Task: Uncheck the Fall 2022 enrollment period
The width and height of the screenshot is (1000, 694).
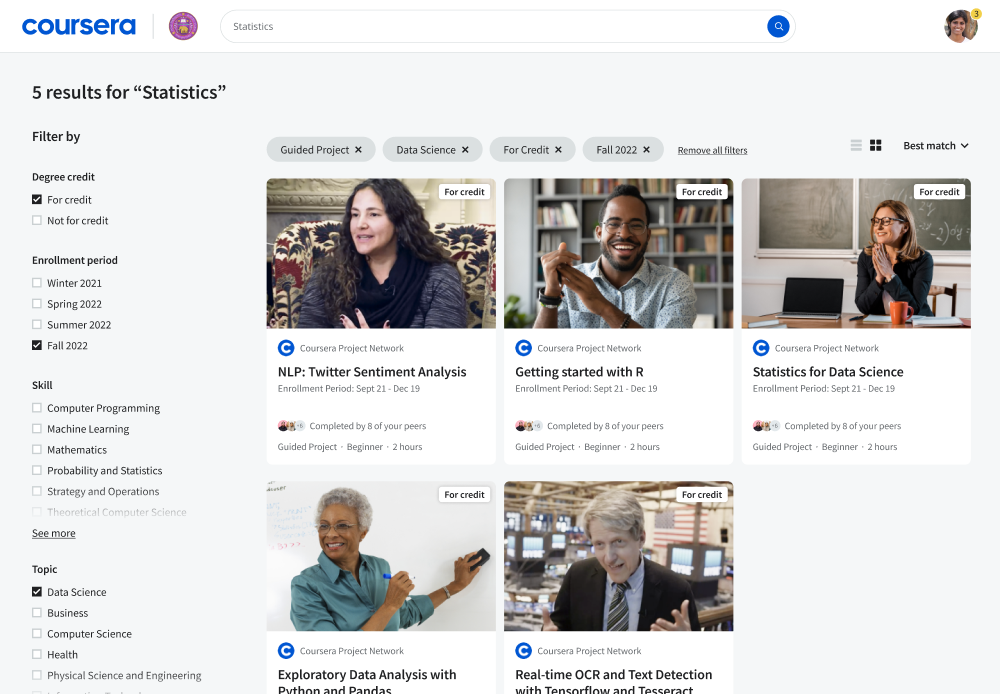Action: coord(37,345)
